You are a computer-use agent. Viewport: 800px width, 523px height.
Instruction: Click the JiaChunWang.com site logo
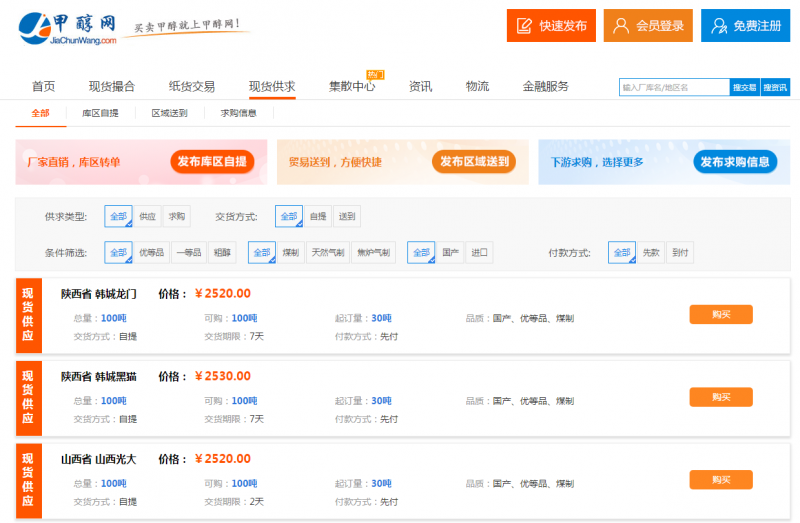(67, 29)
